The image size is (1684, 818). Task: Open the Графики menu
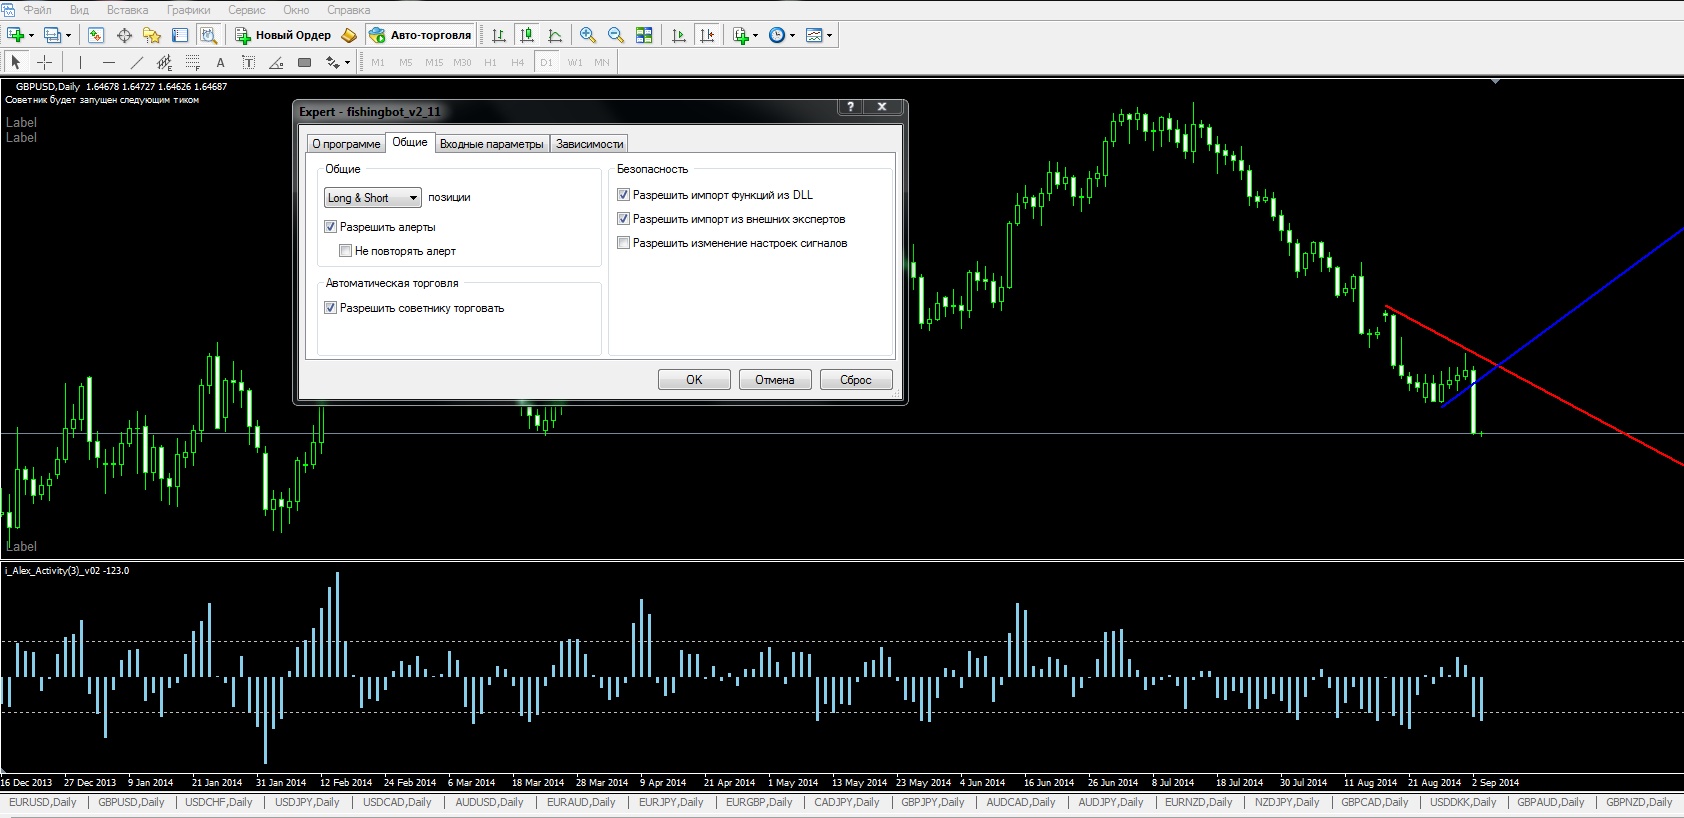point(189,10)
